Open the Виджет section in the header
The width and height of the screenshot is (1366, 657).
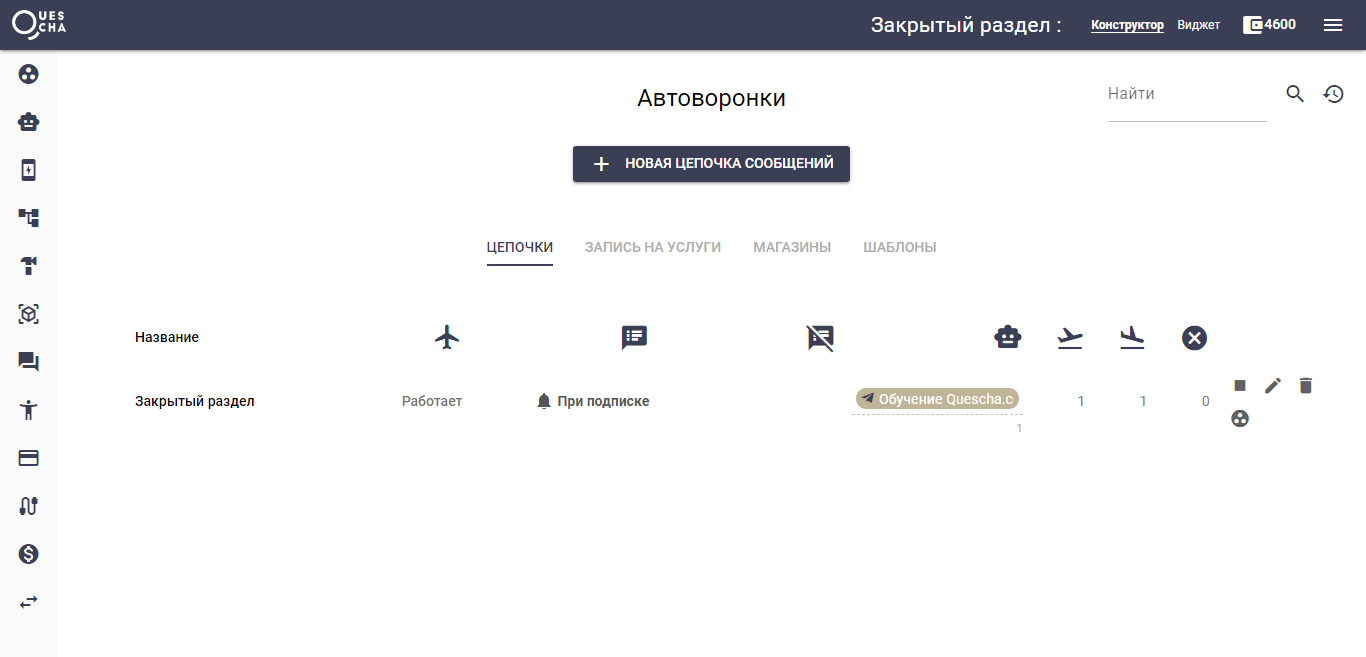click(x=1199, y=24)
